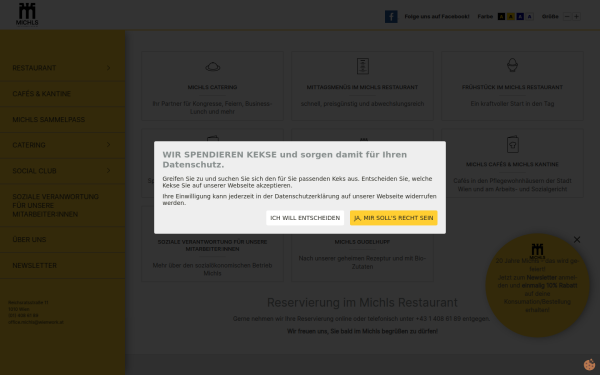600x375 pixels.
Task: Open the Michls Catering card title
Action: point(212,87)
